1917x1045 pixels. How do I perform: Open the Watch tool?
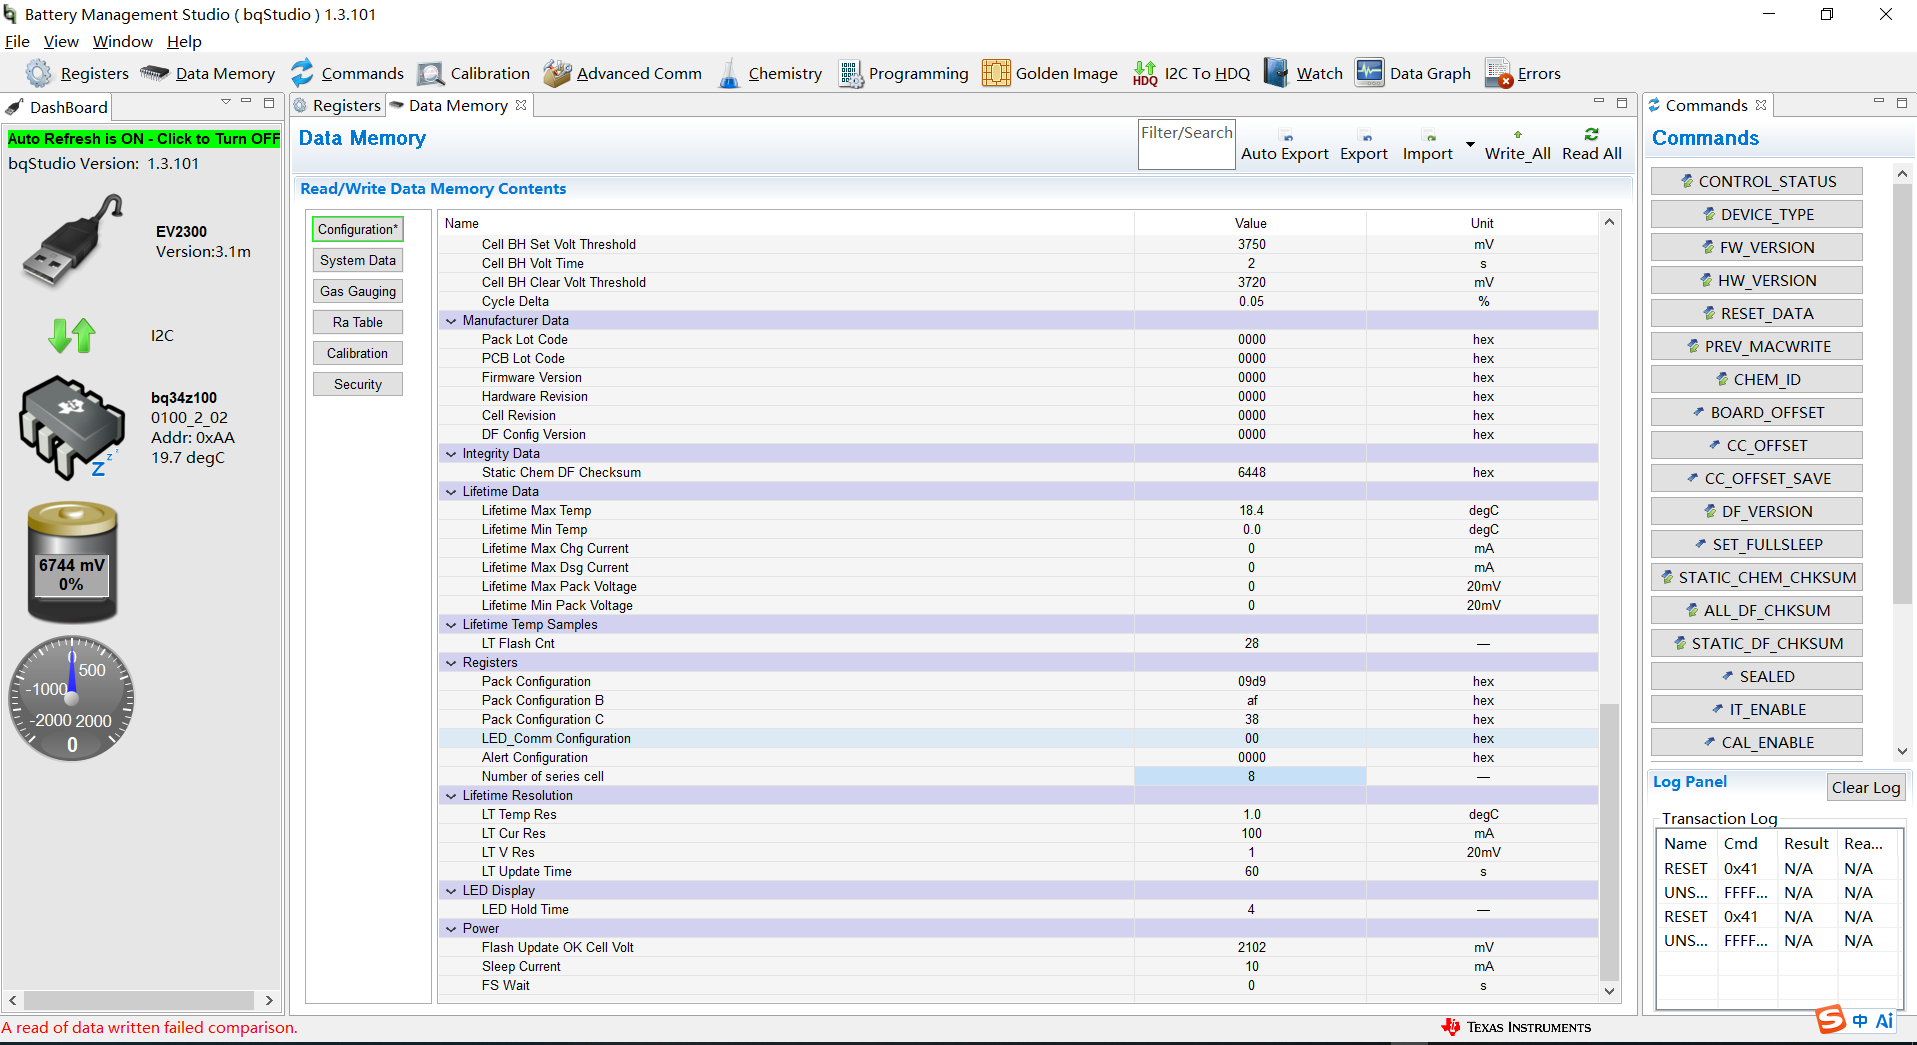click(1303, 73)
